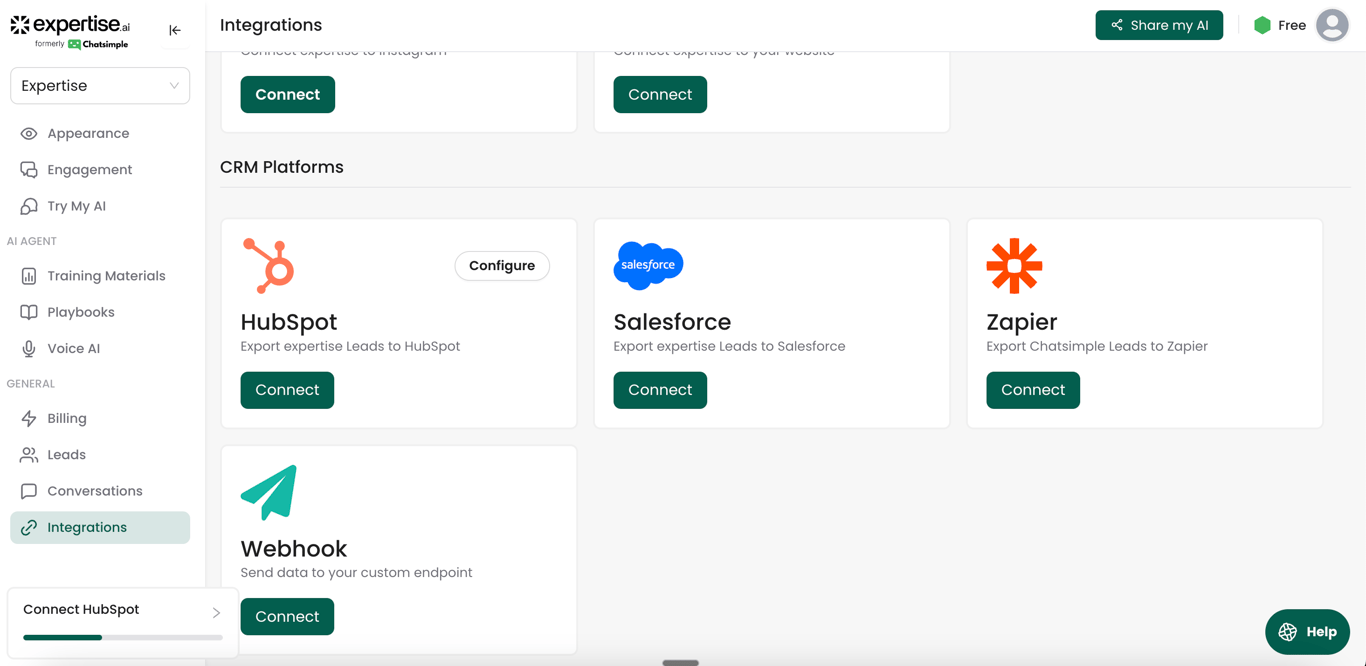Click the Webhook card title
Viewport: 1366px width, 666px height.
[x=294, y=549]
